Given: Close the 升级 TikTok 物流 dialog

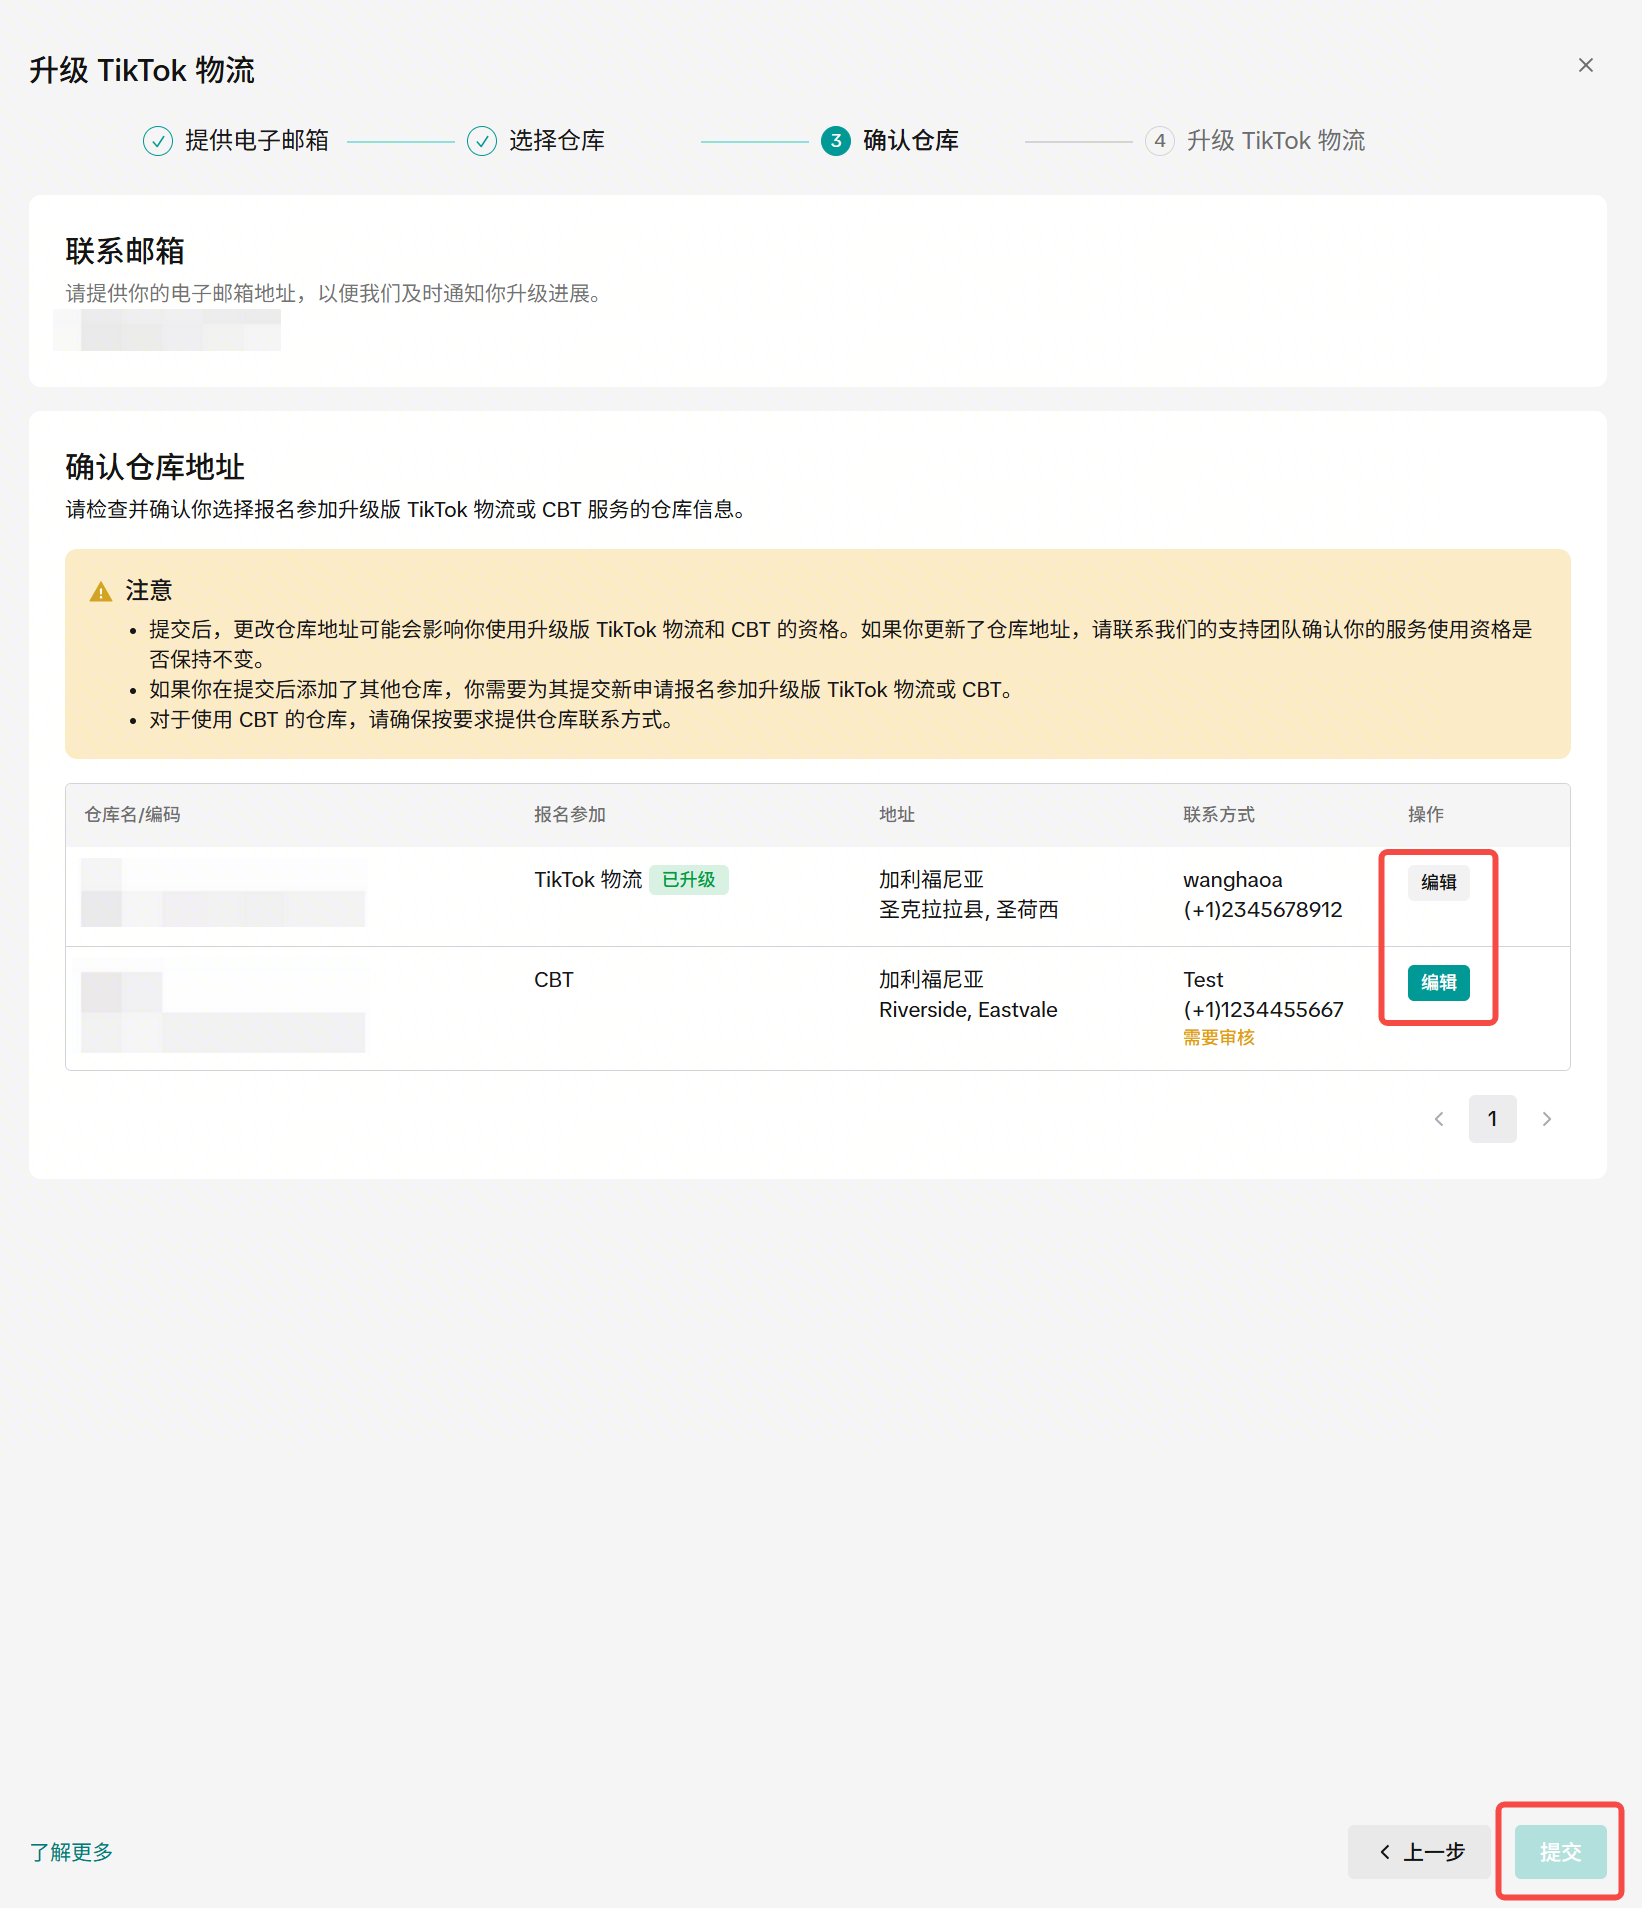Looking at the screenshot, I should (x=1585, y=66).
